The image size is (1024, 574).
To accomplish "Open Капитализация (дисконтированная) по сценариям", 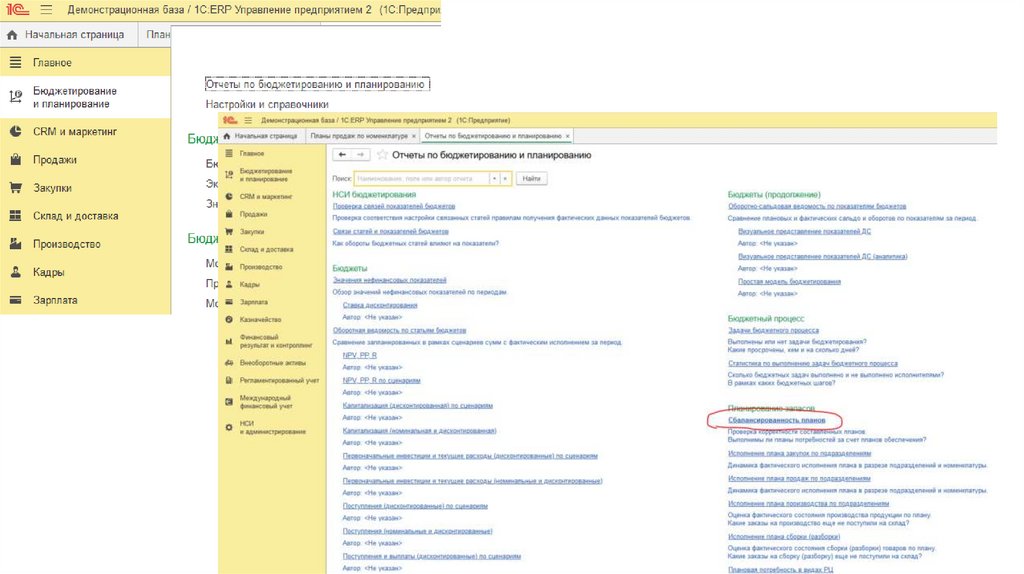I will (x=417, y=406).
